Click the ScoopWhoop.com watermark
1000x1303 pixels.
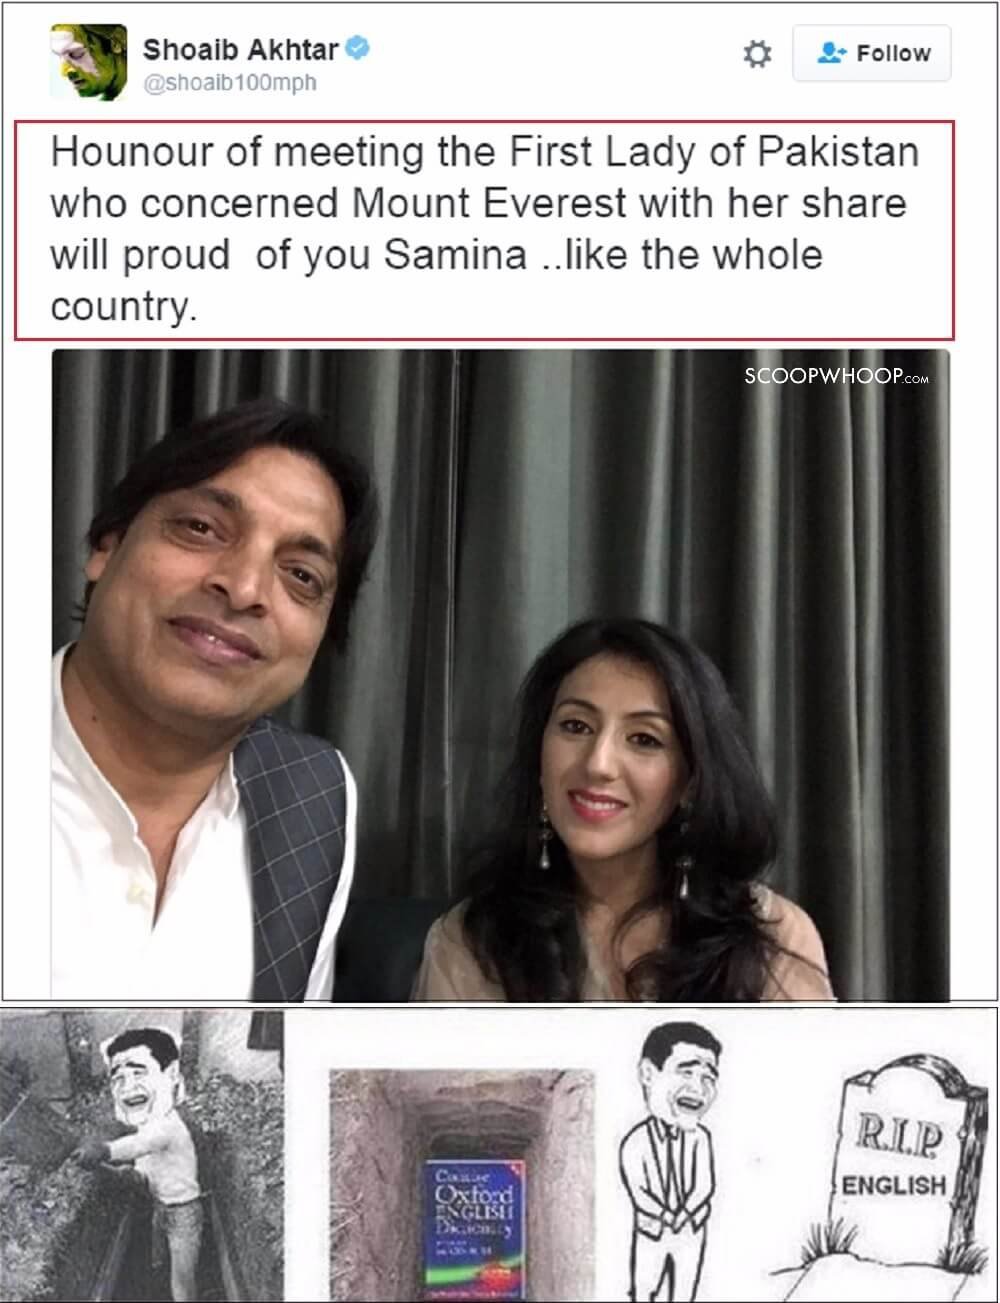coord(837,376)
